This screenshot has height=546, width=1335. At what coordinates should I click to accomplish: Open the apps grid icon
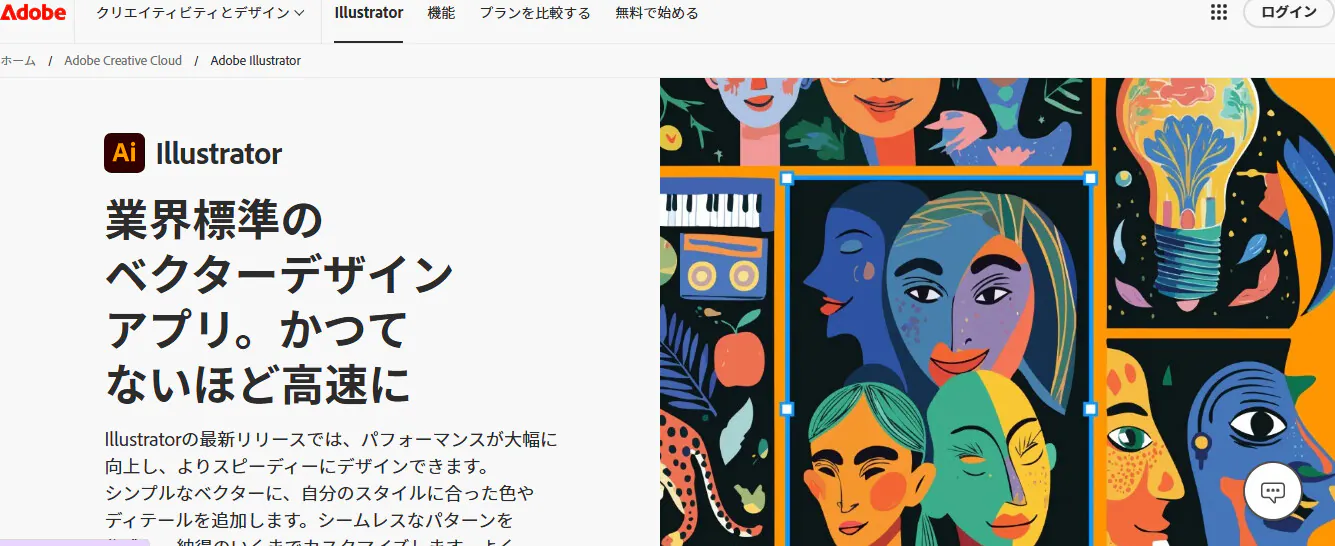coord(1218,12)
